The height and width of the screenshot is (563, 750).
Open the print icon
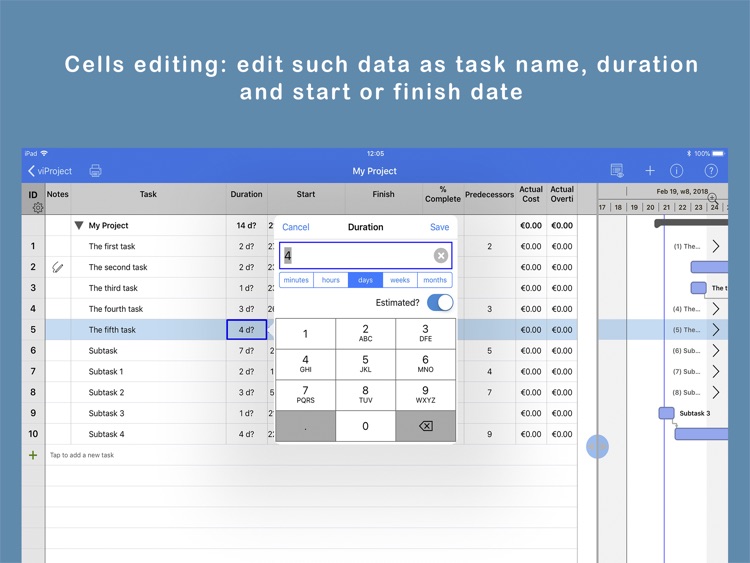95,171
